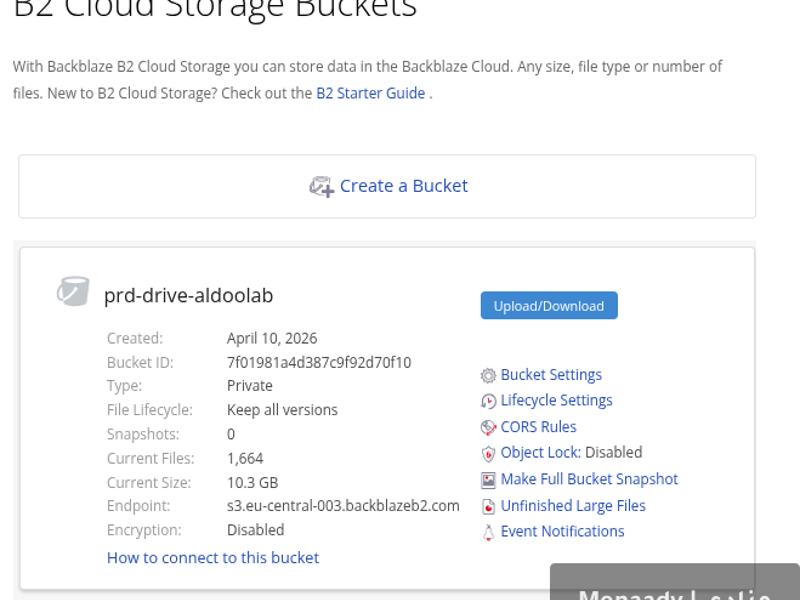Click the Create a Bucket icon
This screenshot has width=800, height=600.
[322, 187]
